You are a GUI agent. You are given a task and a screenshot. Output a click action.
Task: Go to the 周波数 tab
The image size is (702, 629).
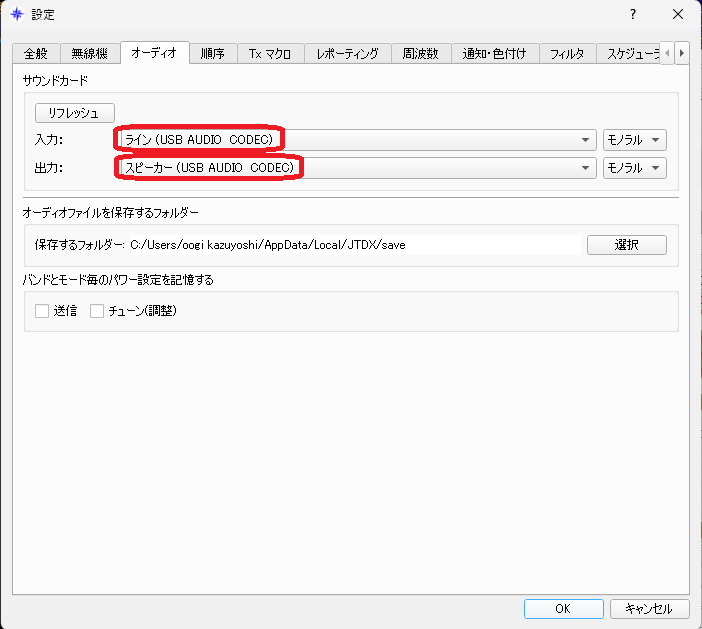point(421,54)
